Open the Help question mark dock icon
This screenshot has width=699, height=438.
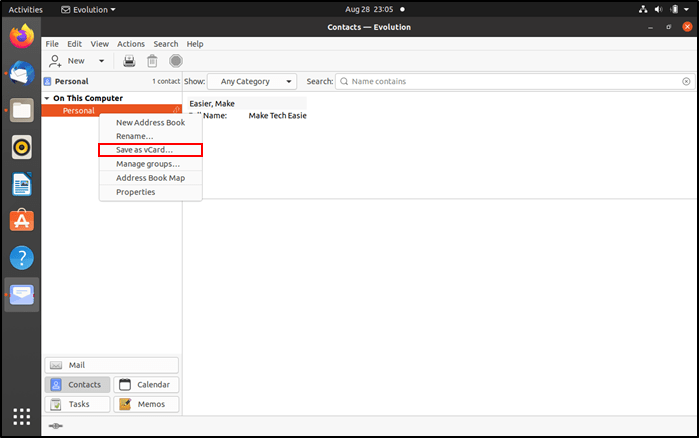click(x=21, y=258)
